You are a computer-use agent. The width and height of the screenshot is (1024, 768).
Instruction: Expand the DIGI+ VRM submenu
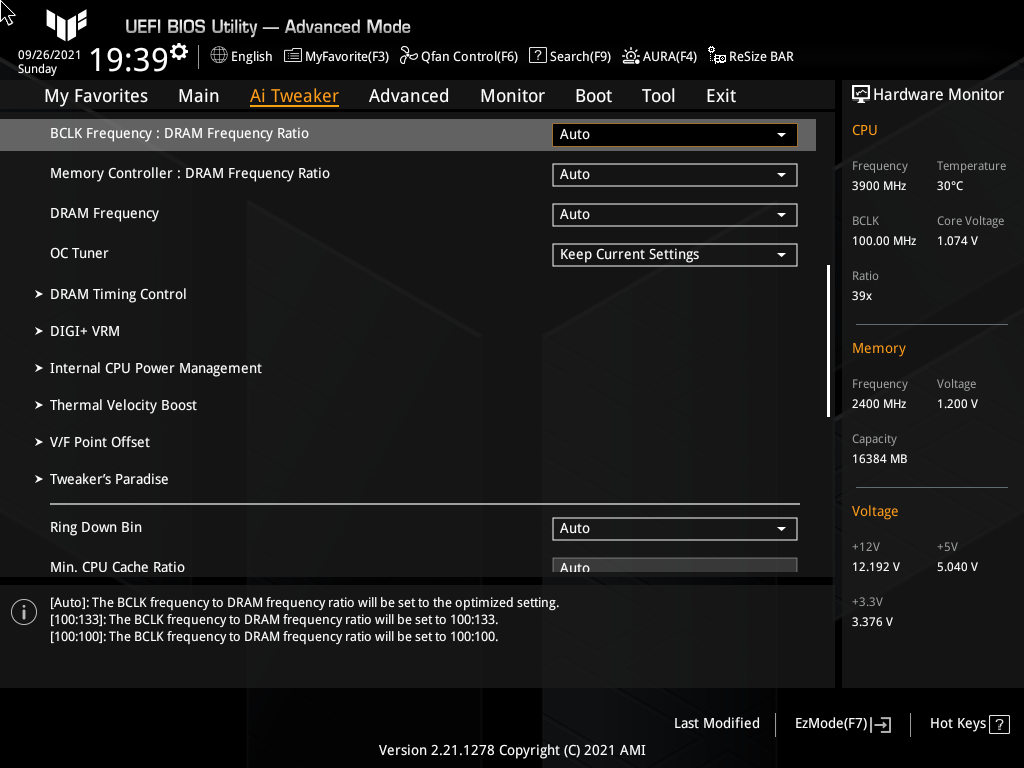click(x=85, y=331)
